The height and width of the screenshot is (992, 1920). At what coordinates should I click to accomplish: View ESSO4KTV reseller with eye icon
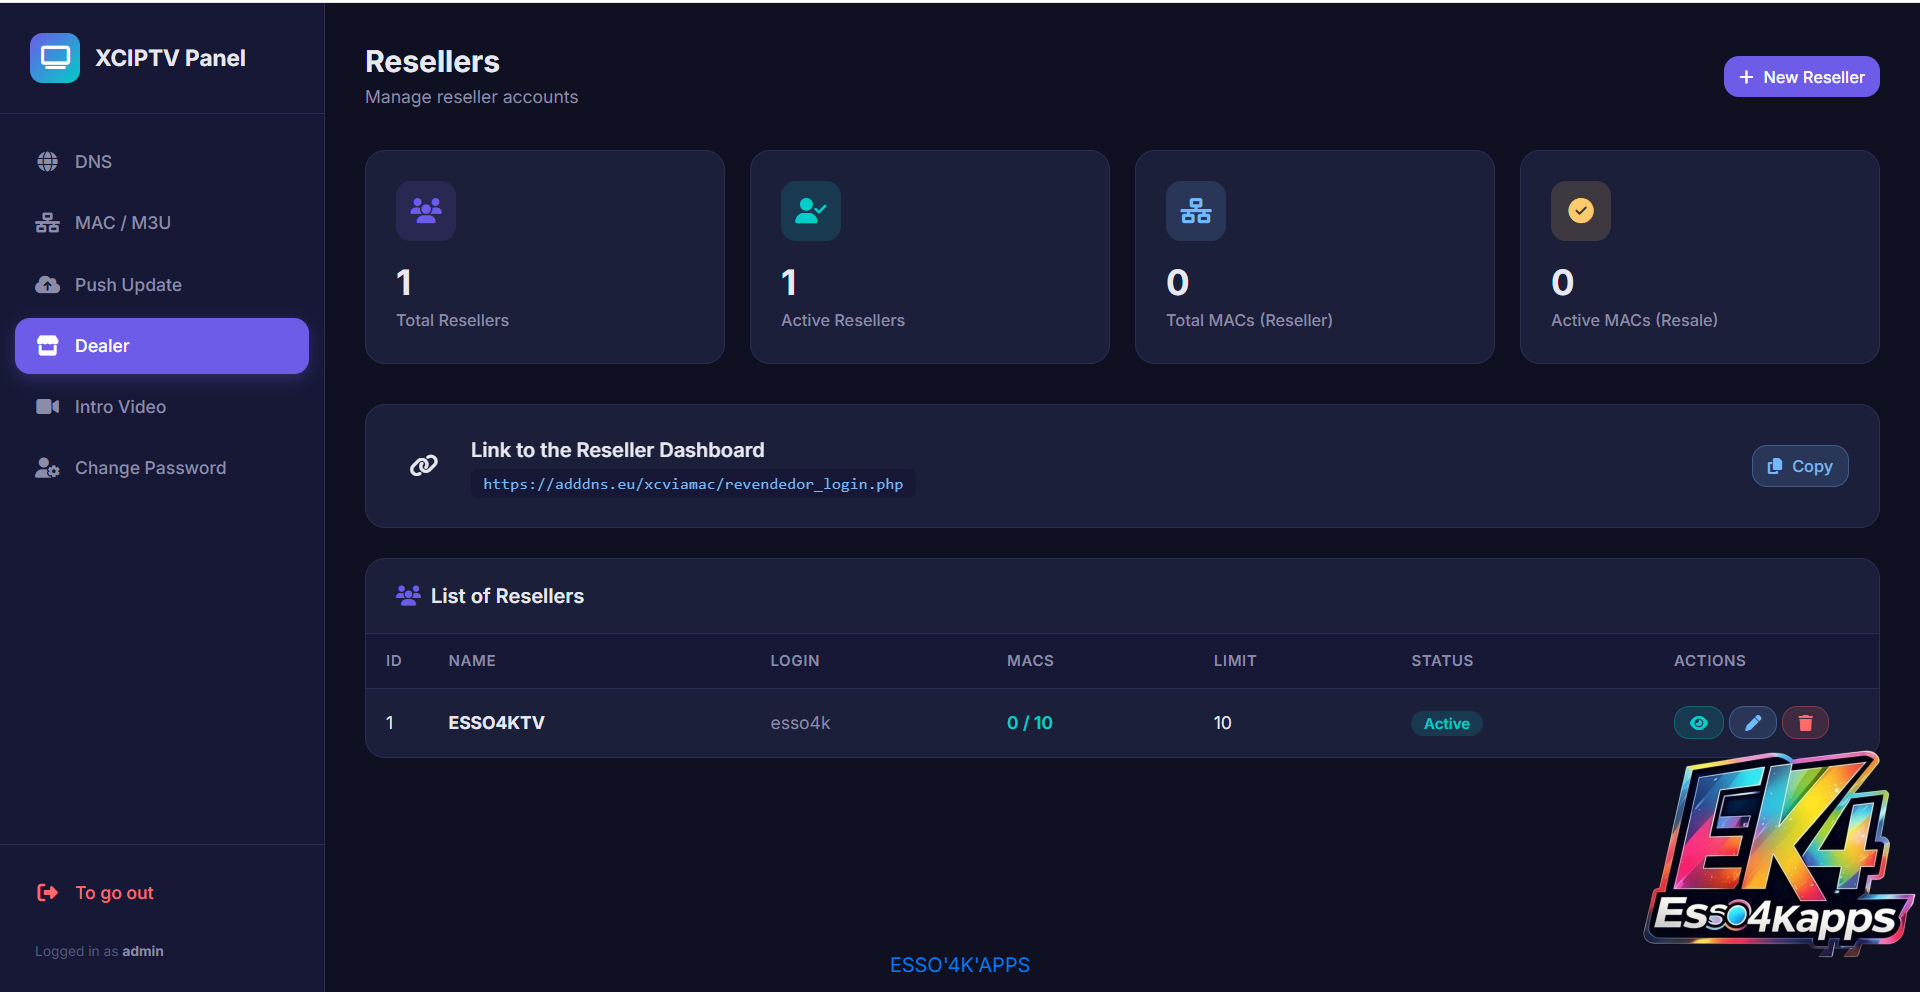(1698, 723)
